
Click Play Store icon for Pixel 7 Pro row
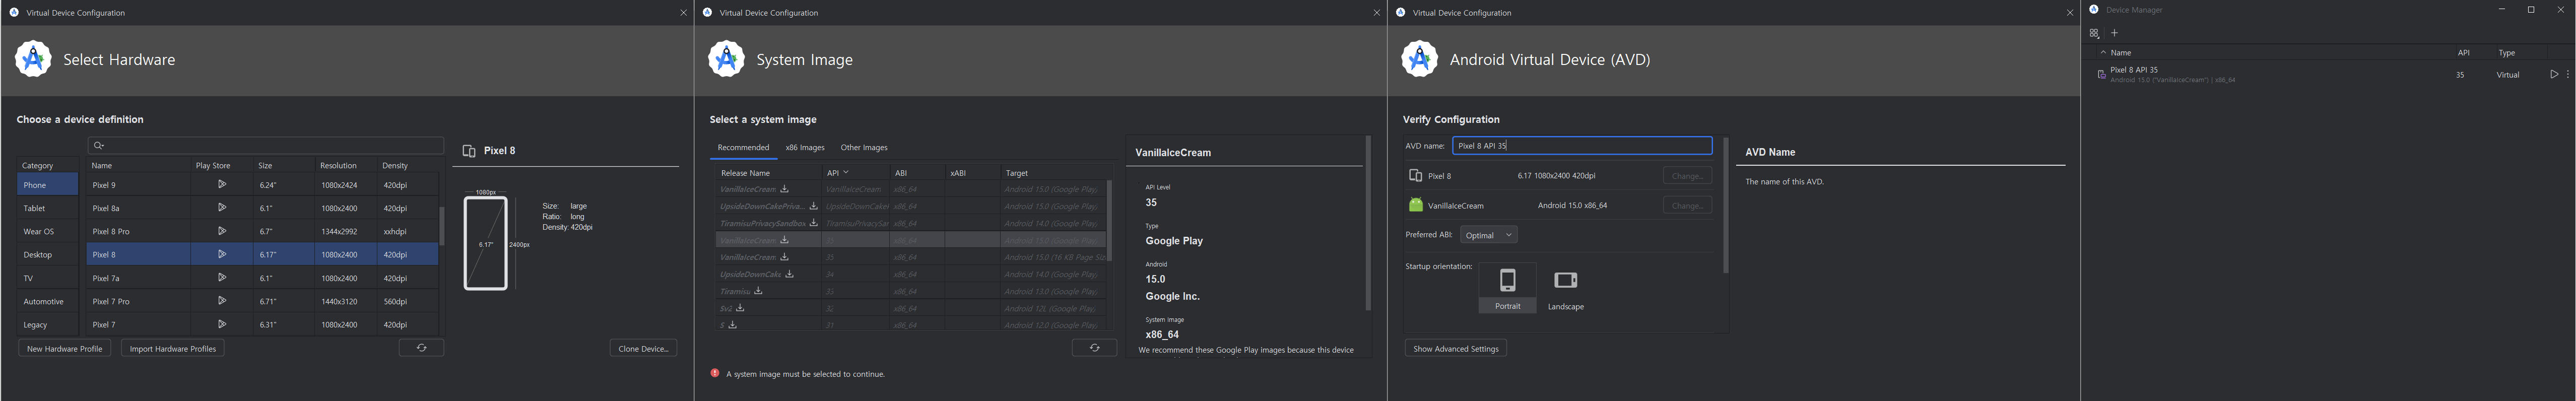coord(222,301)
